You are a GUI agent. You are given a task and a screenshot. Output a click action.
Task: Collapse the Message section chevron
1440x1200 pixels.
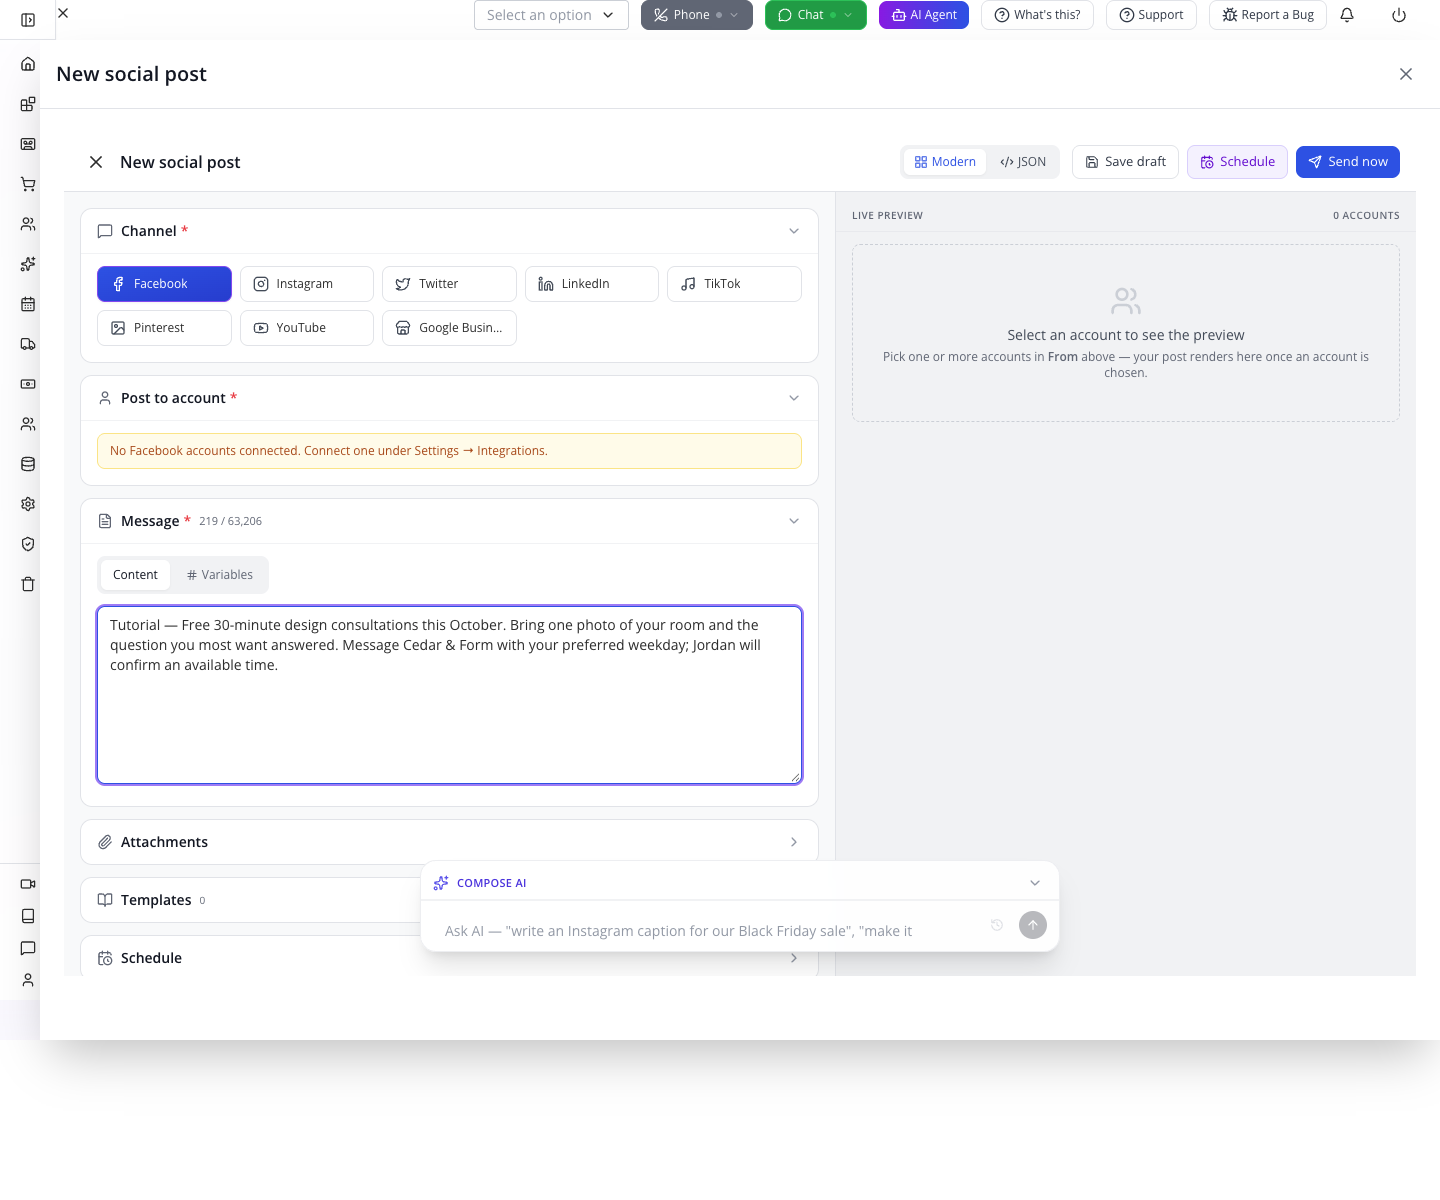click(x=794, y=521)
